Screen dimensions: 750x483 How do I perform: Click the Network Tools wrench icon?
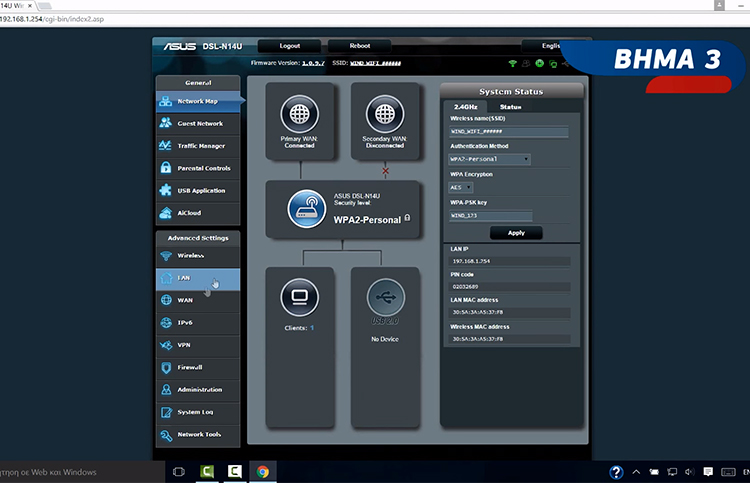(166, 435)
